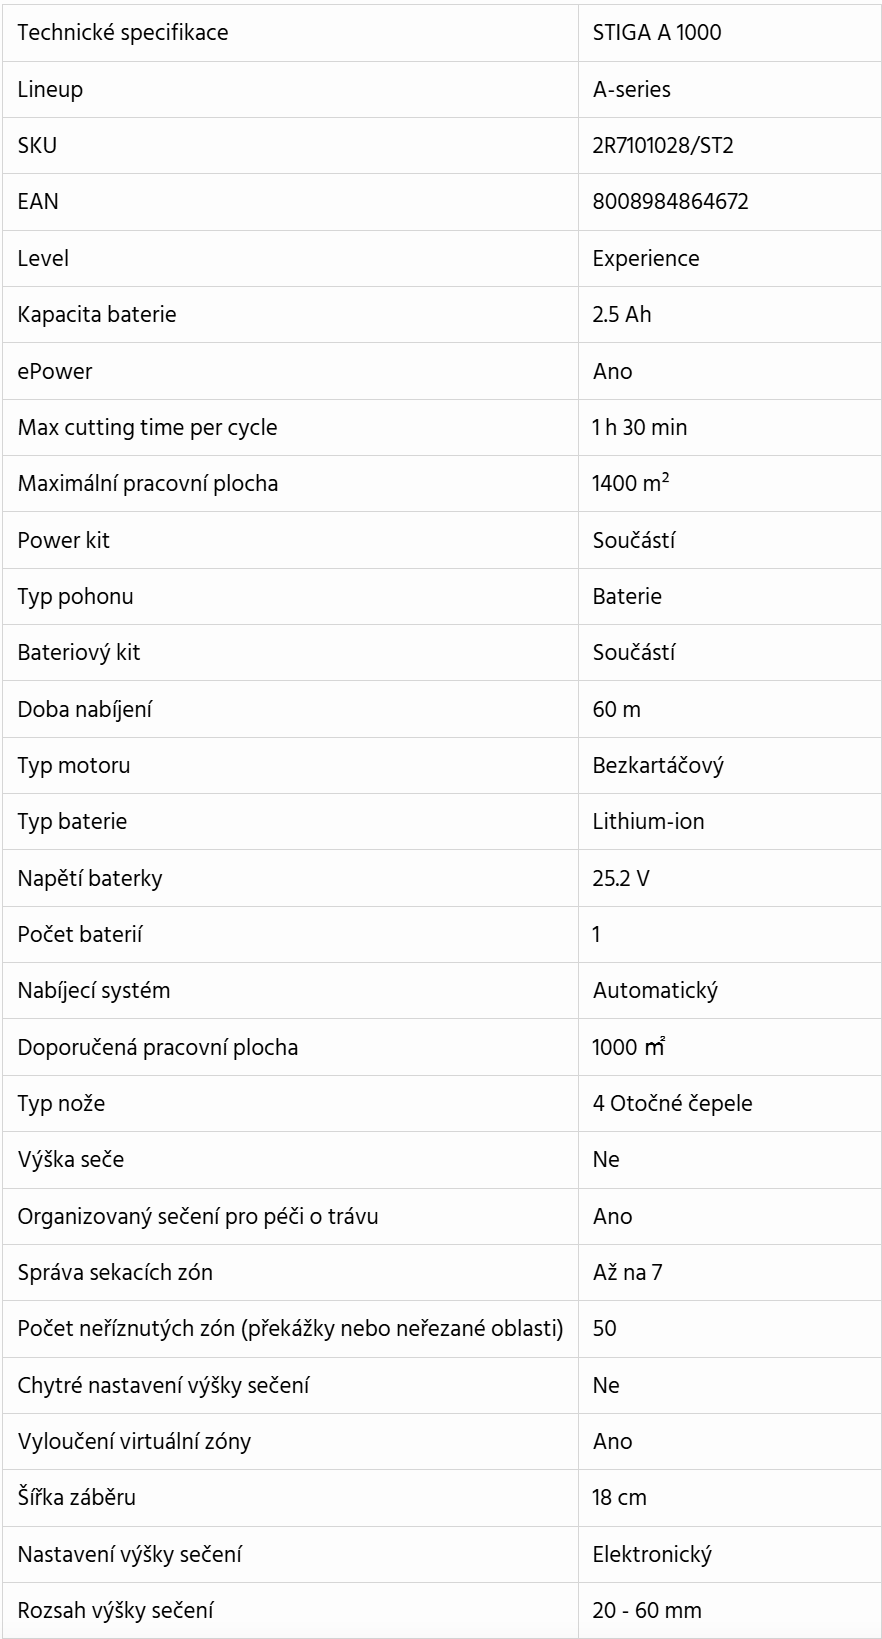
Task: Click the Bezkartáčový motor type value
Action: (x=659, y=766)
